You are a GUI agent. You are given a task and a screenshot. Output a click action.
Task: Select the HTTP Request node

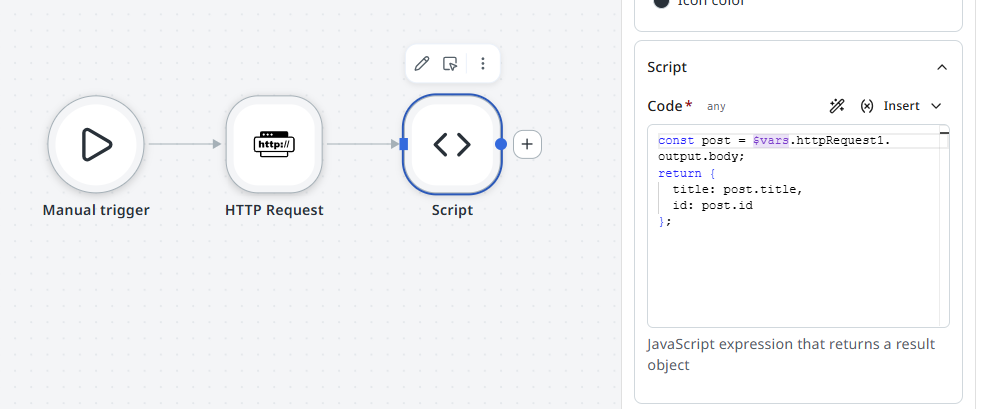tap(274, 144)
